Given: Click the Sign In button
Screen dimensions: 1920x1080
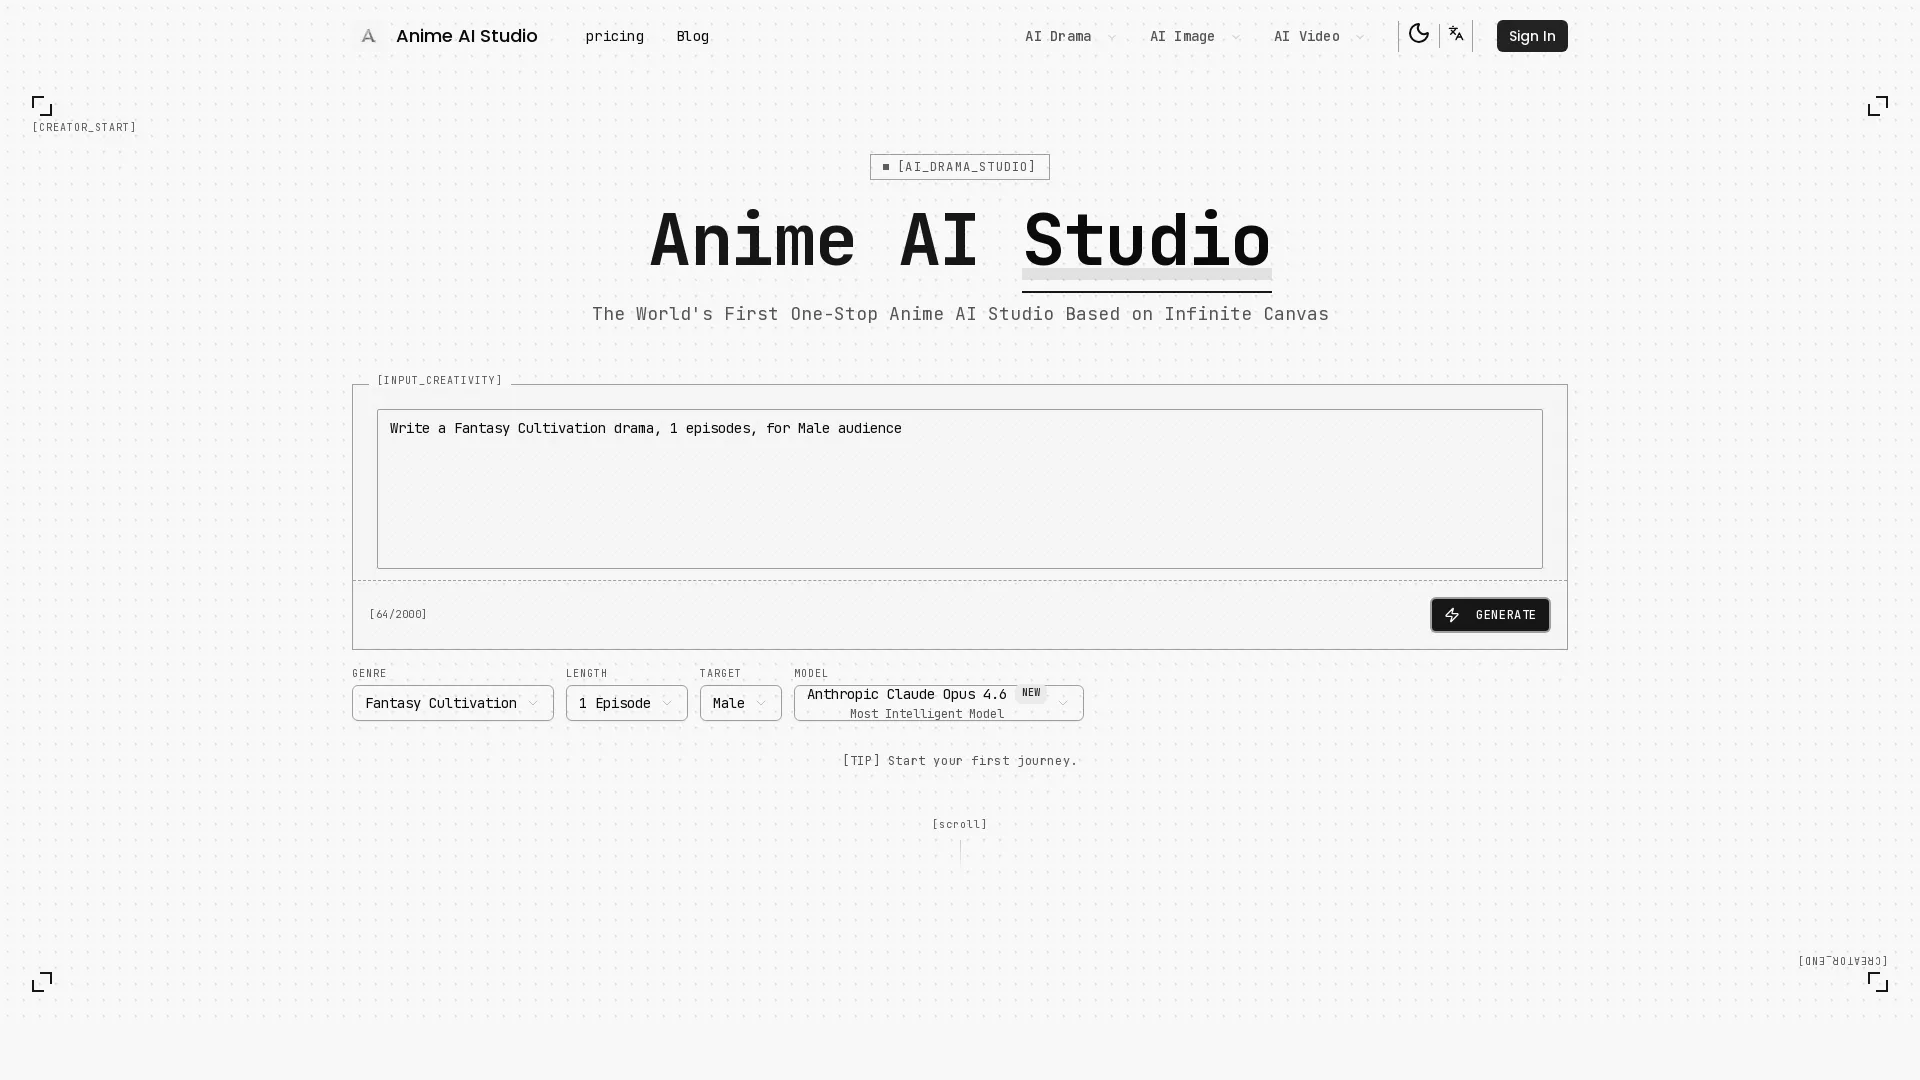Looking at the screenshot, I should (x=1531, y=36).
